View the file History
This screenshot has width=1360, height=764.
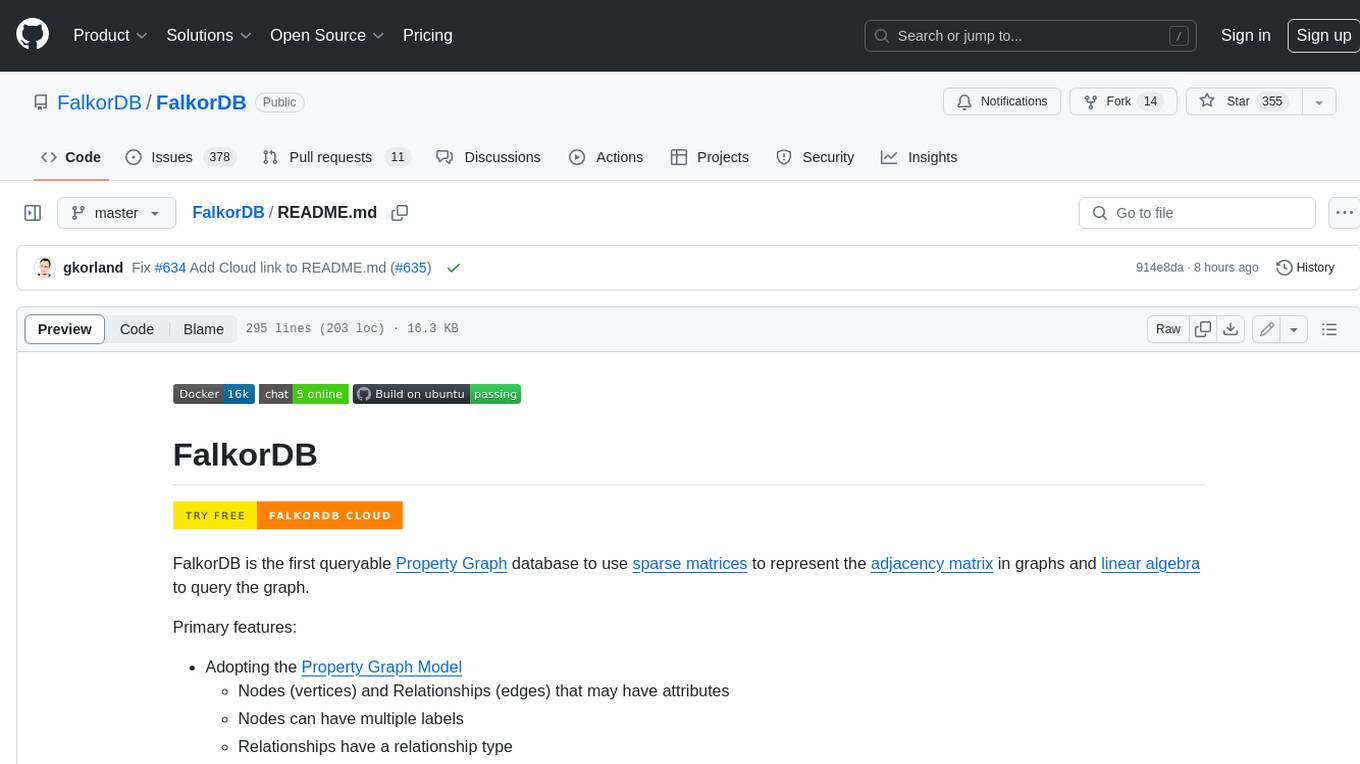click(1305, 268)
